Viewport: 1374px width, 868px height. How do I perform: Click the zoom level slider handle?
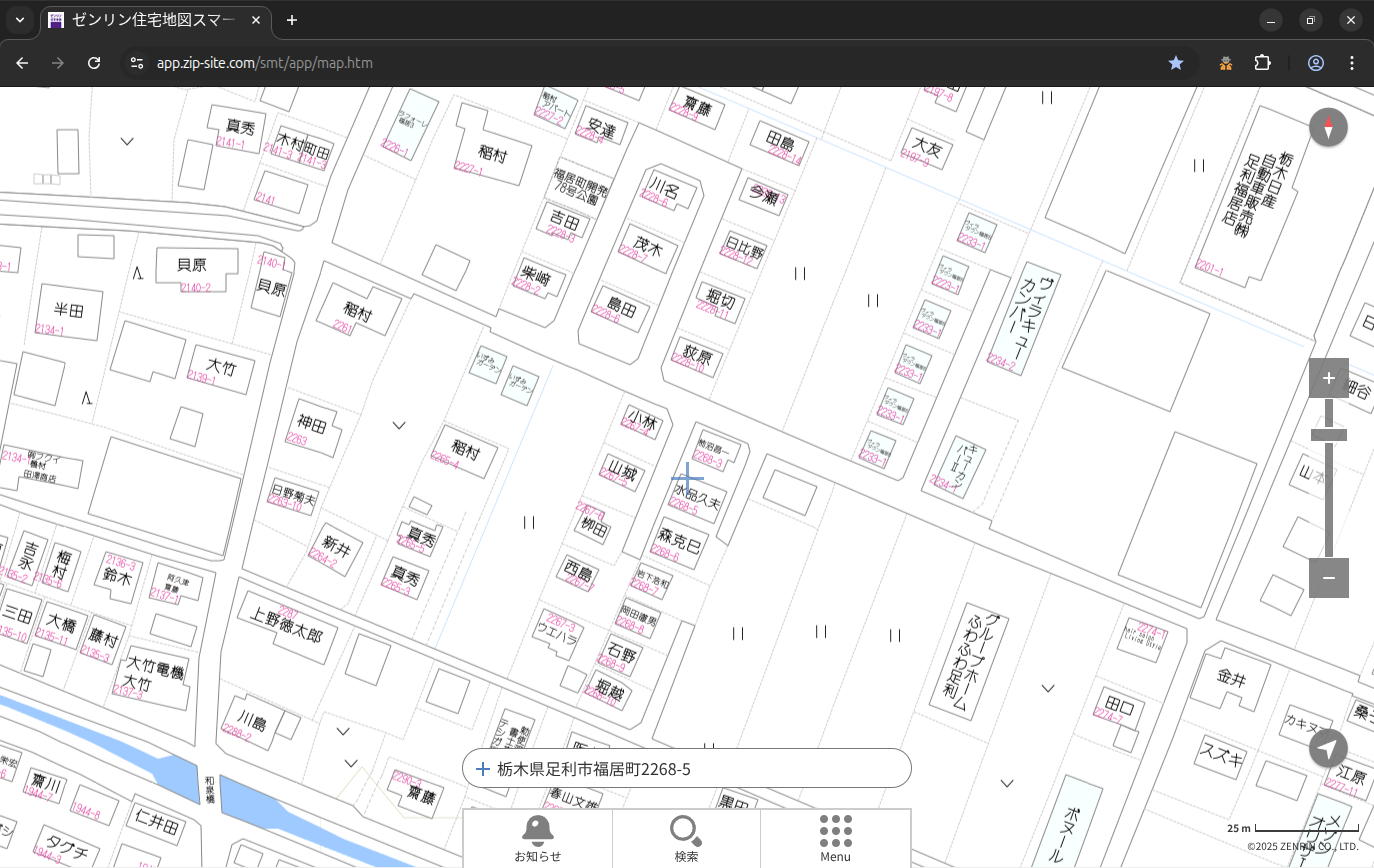pyautogui.click(x=1328, y=434)
